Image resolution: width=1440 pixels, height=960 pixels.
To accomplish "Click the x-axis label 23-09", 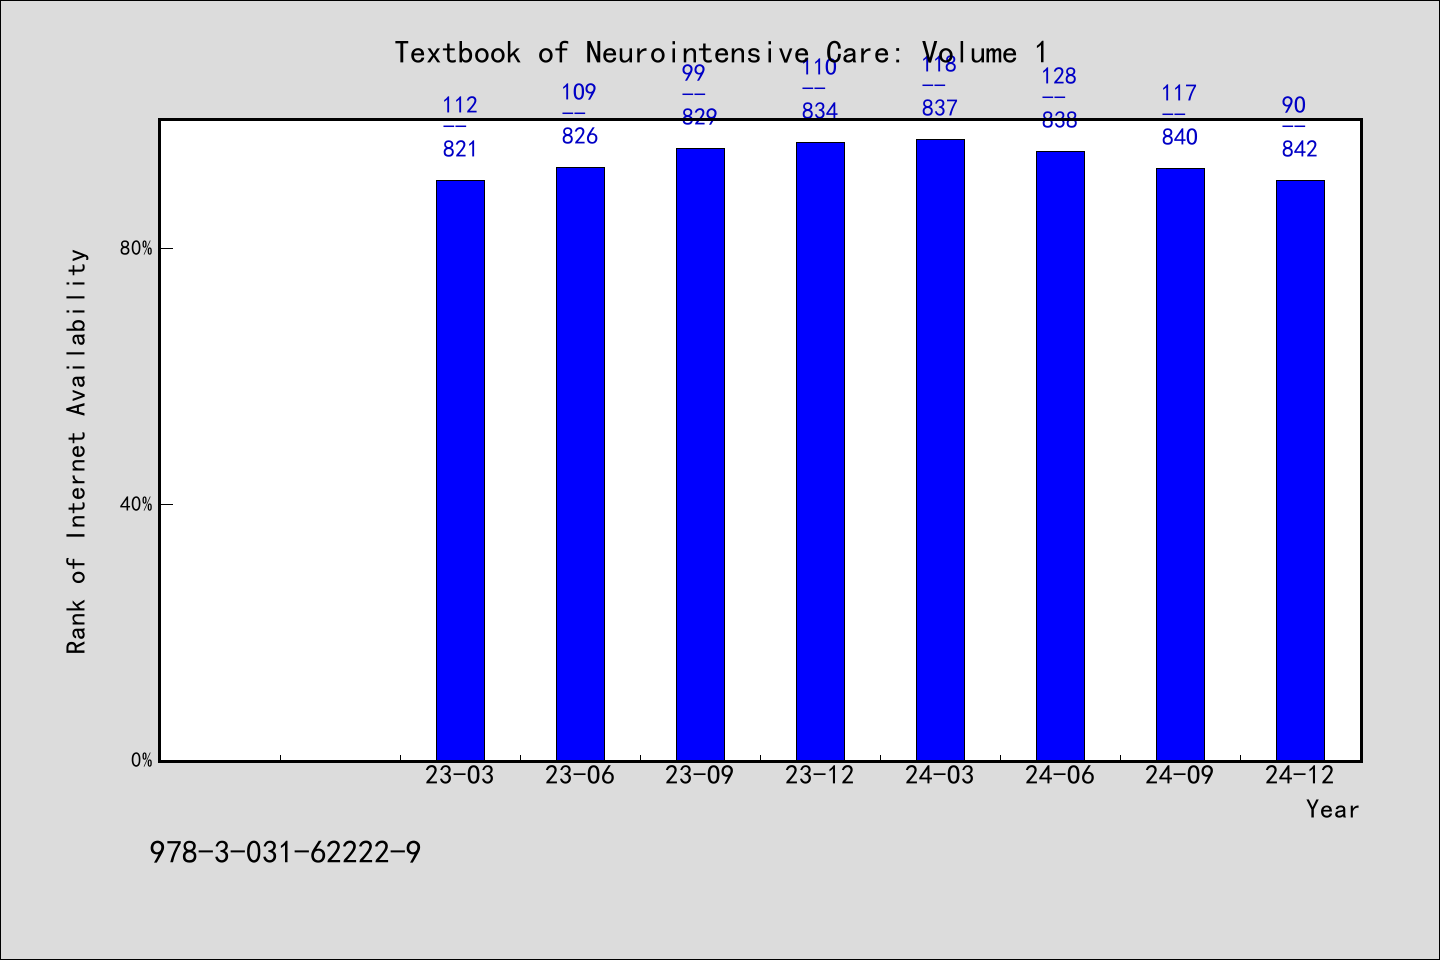I will (x=700, y=775).
